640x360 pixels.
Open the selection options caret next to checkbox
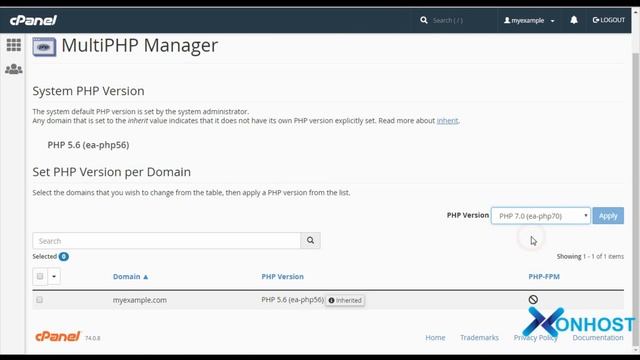pyautogui.click(x=54, y=276)
